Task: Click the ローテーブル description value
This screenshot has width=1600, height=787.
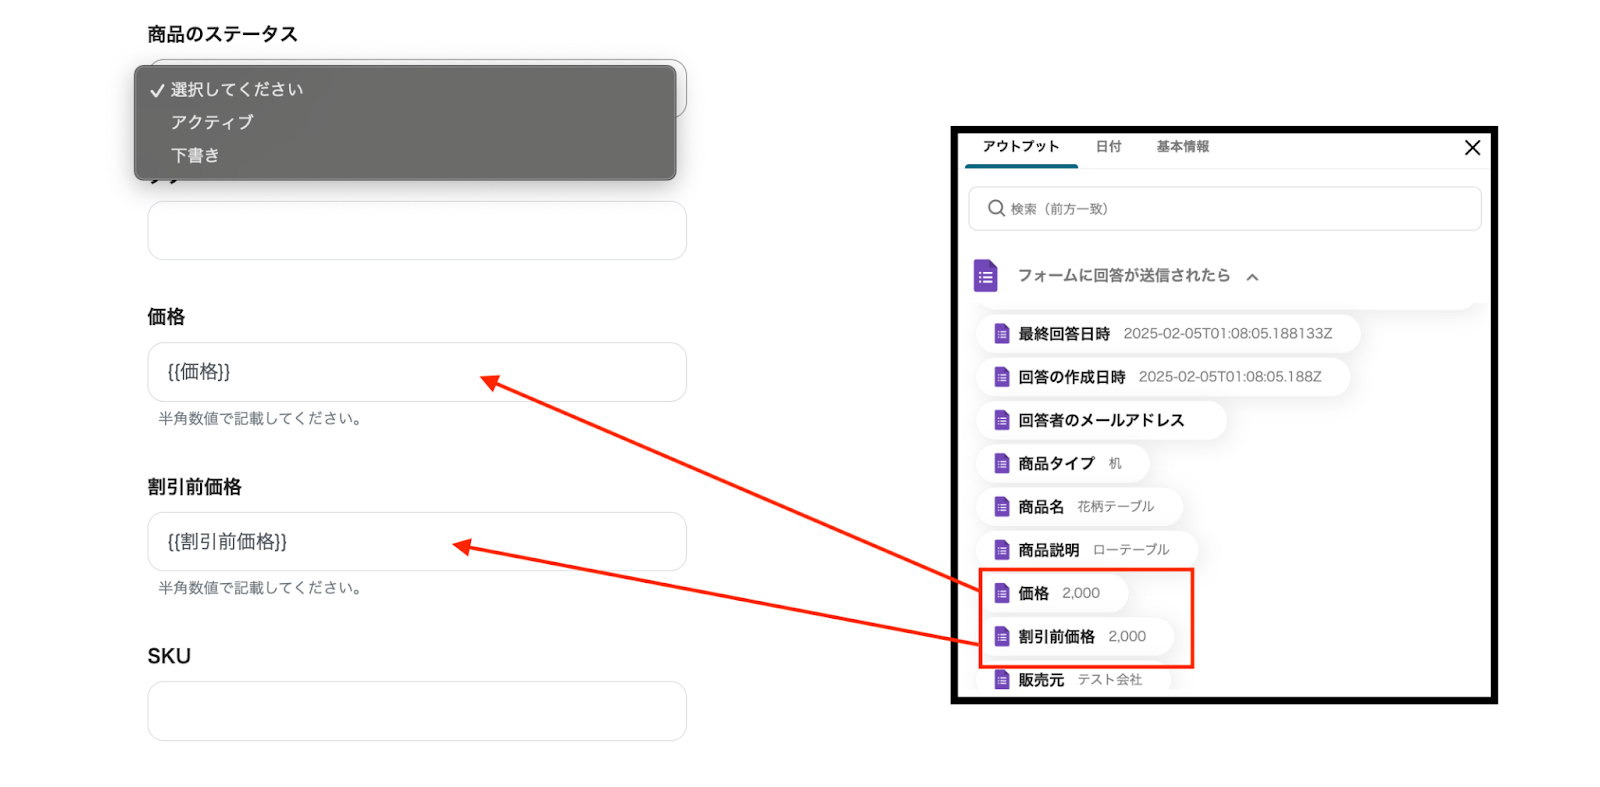Action: tap(1131, 550)
